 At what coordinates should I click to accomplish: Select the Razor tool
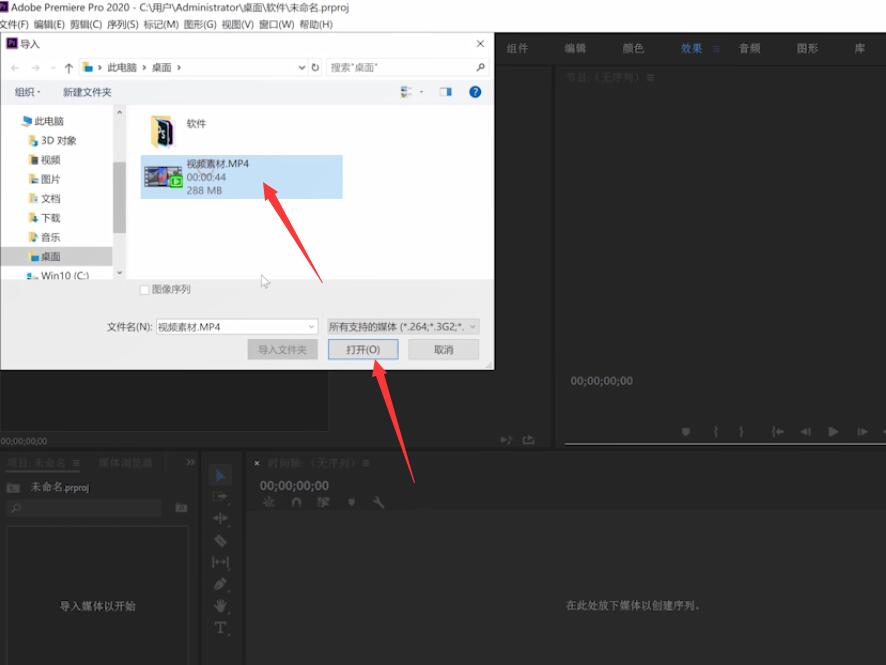220,541
